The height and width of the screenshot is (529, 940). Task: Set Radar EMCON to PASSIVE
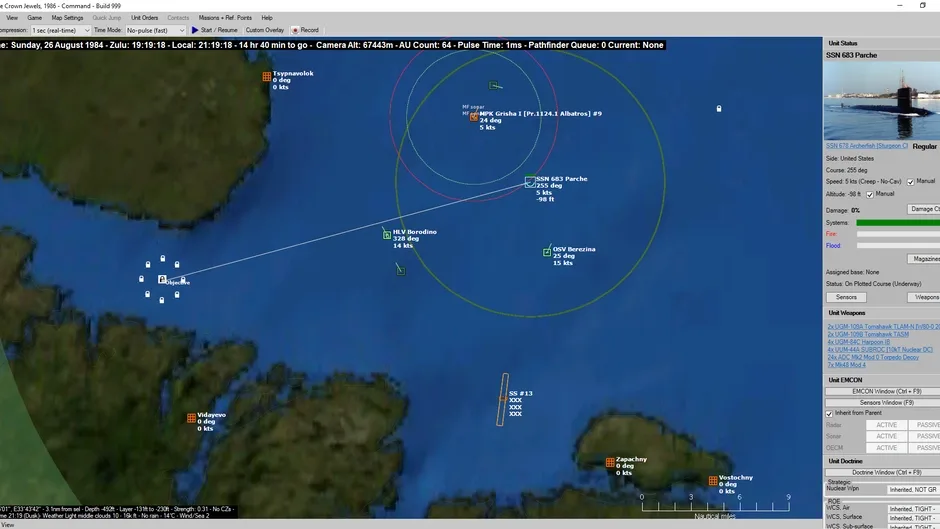(x=924, y=425)
